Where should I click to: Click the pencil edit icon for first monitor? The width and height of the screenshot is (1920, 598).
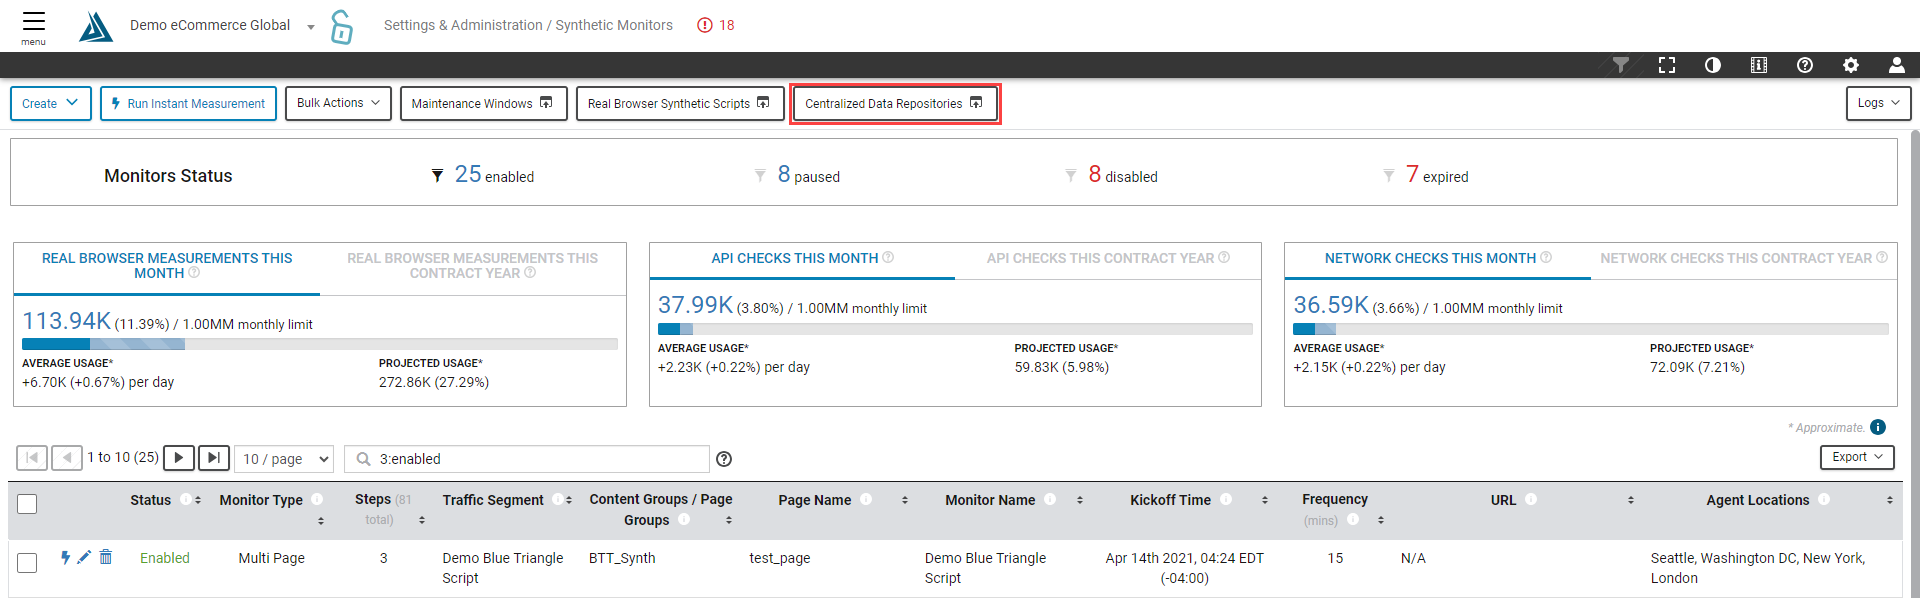click(x=85, y=557)
